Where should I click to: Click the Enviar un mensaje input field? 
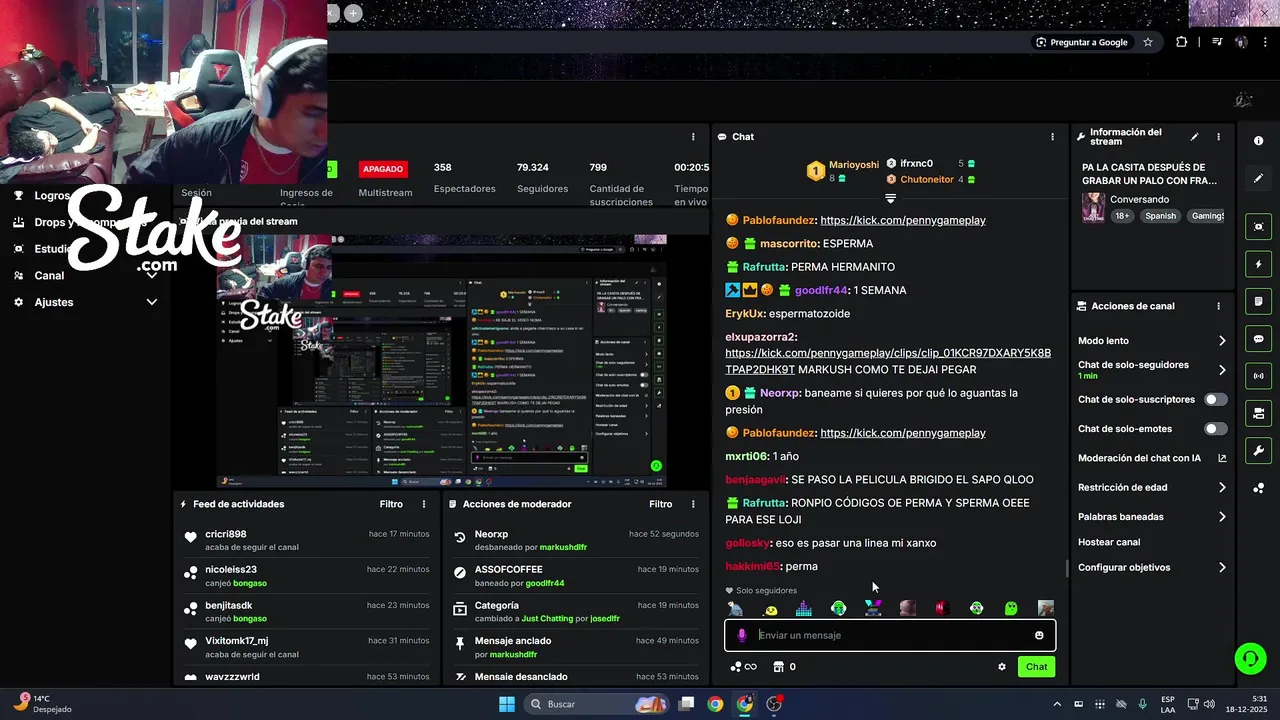point(890,635)
